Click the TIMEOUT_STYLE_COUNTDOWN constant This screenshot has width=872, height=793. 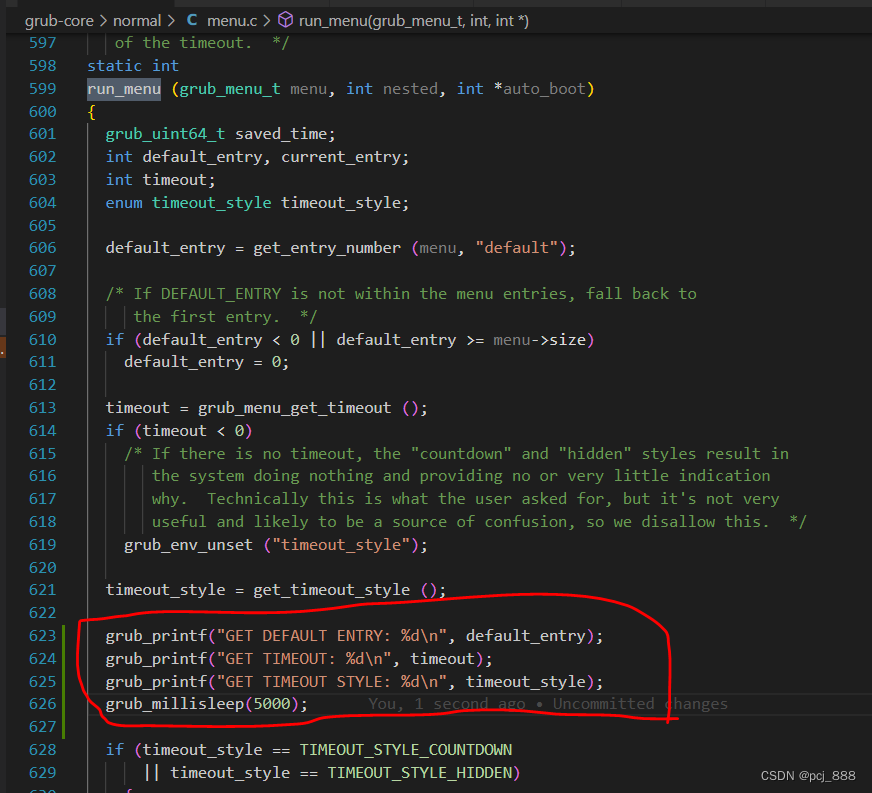click(x=406, y=749)
